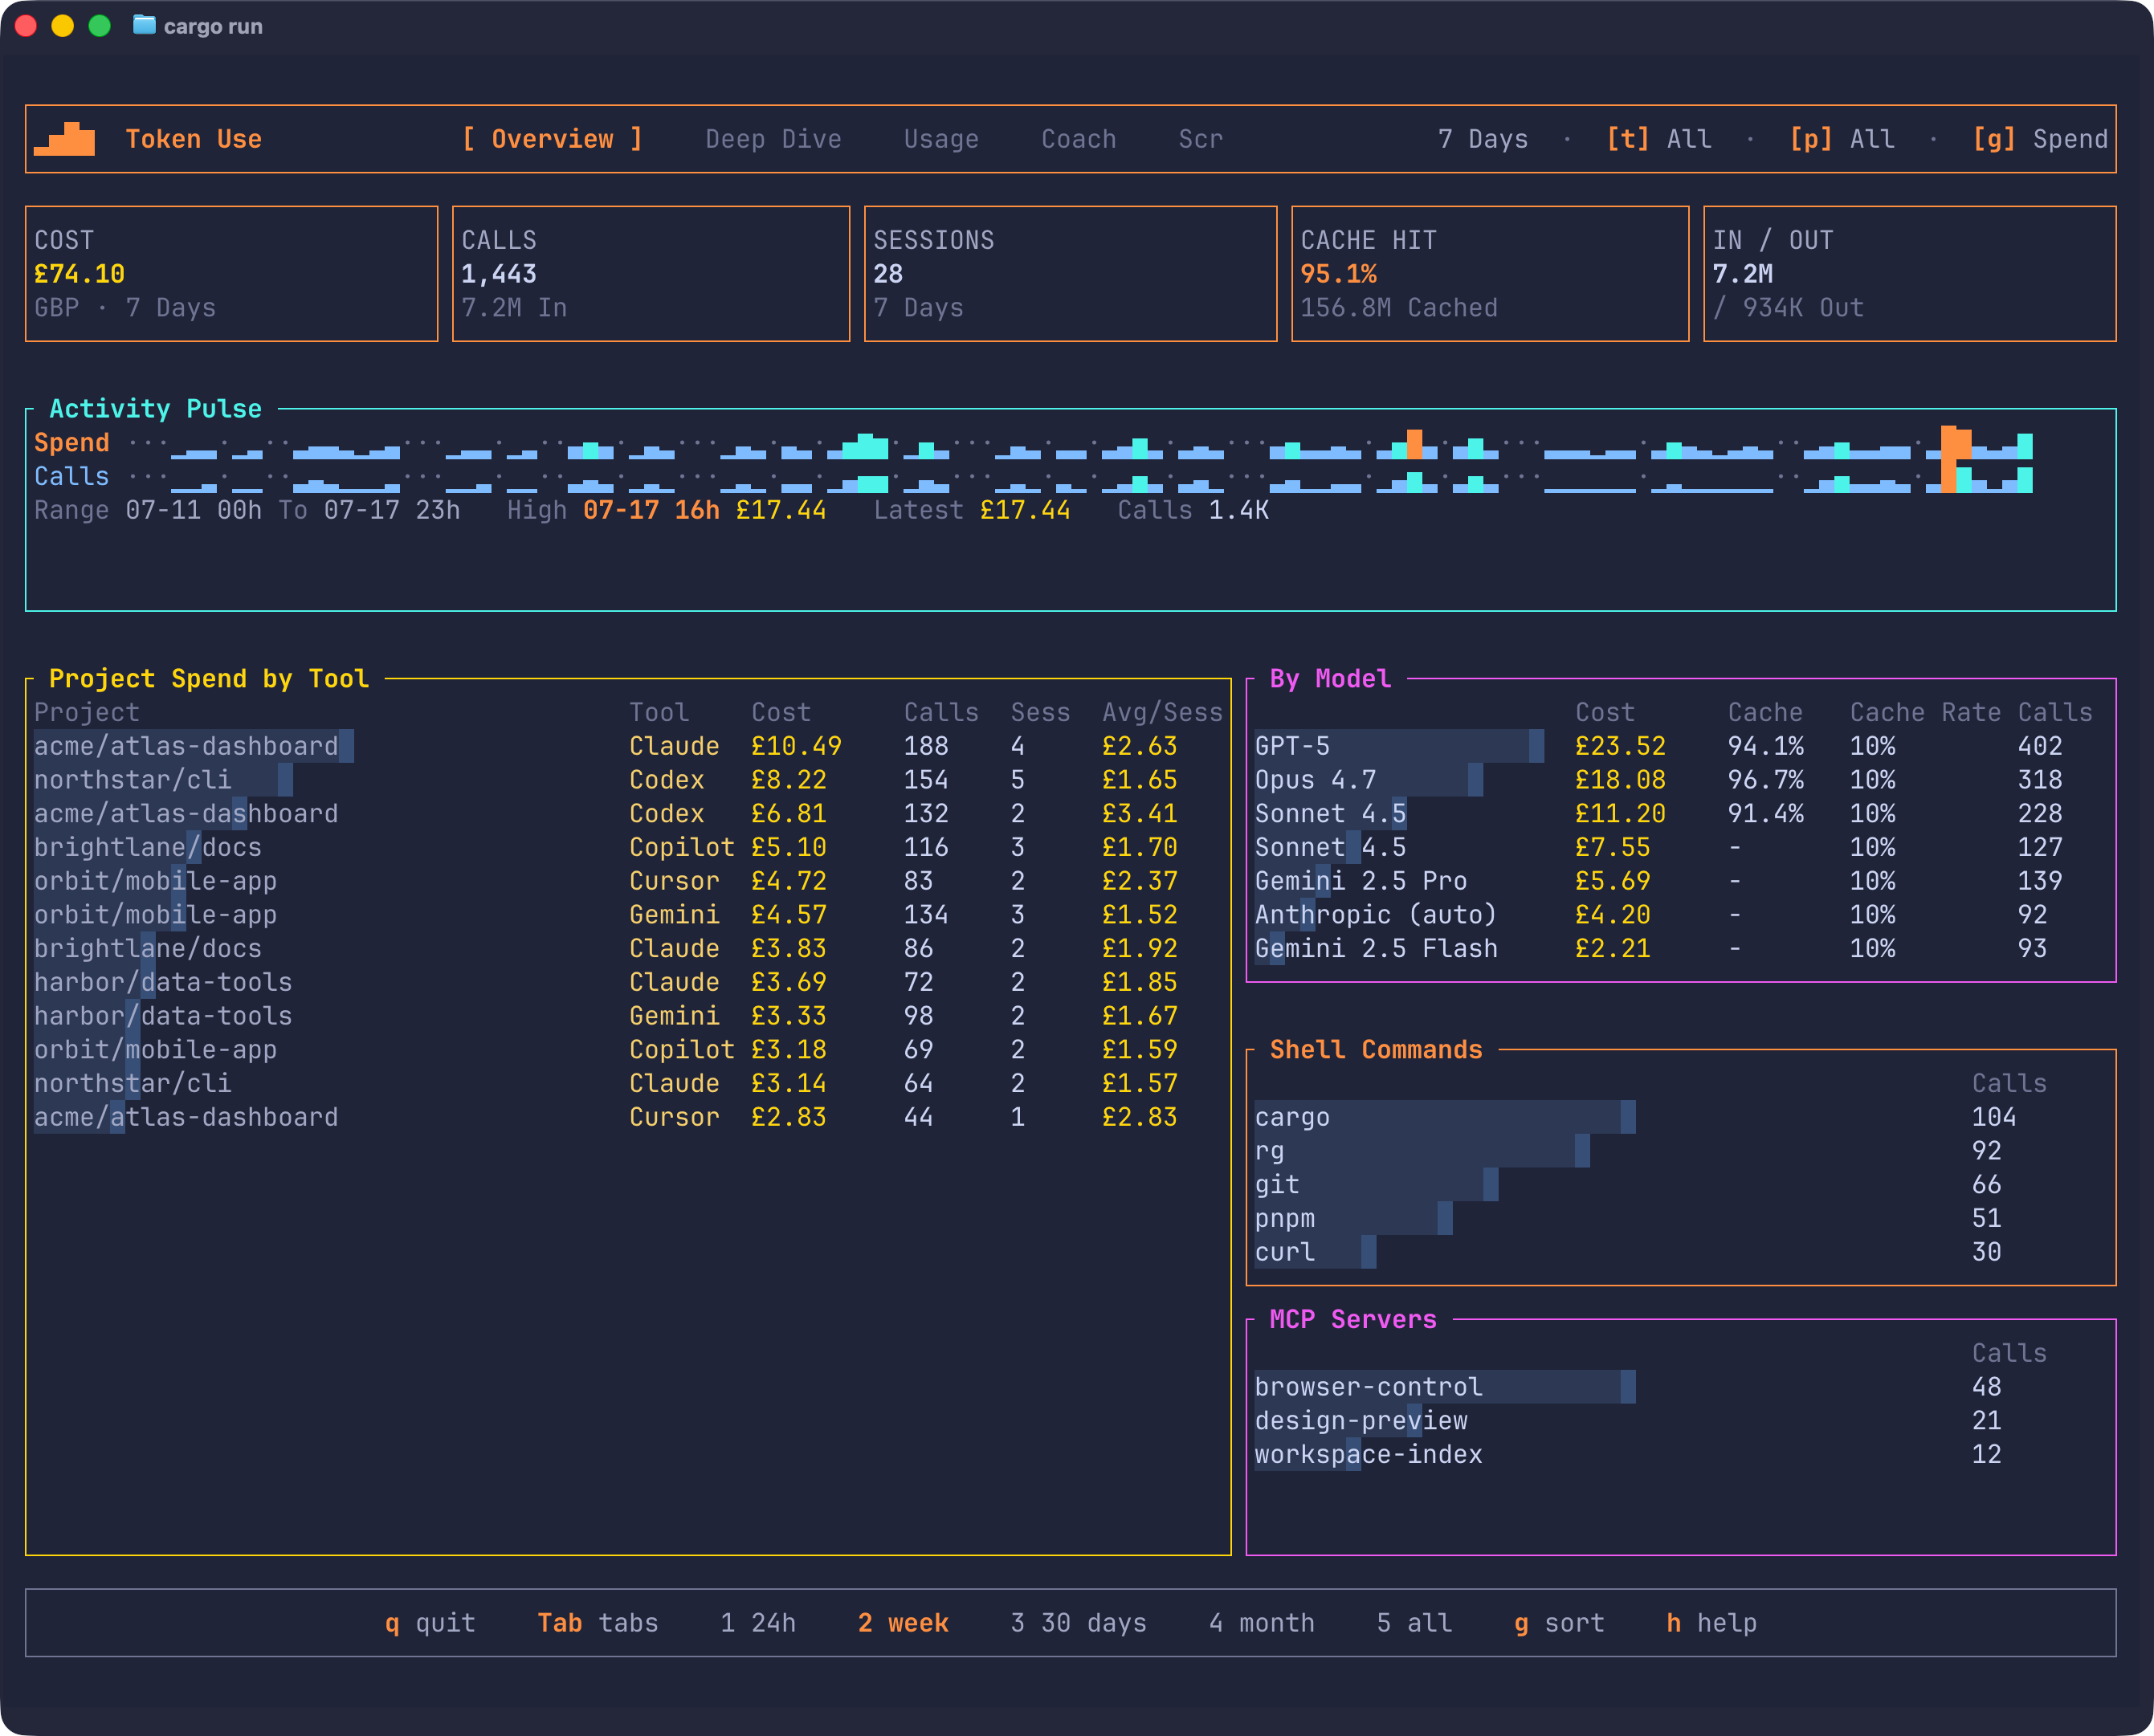The width and height of the screenshot is (2154, 1736).
Task: Select the Opus 4.7 model row
Action: tap(1681, 780)
